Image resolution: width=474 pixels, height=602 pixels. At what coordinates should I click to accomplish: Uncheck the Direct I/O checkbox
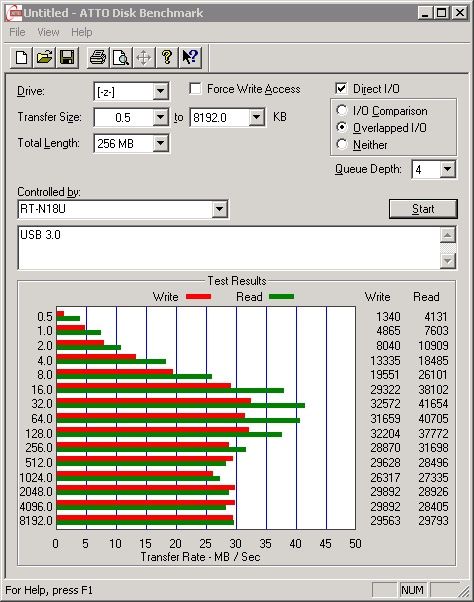(341, 88)
